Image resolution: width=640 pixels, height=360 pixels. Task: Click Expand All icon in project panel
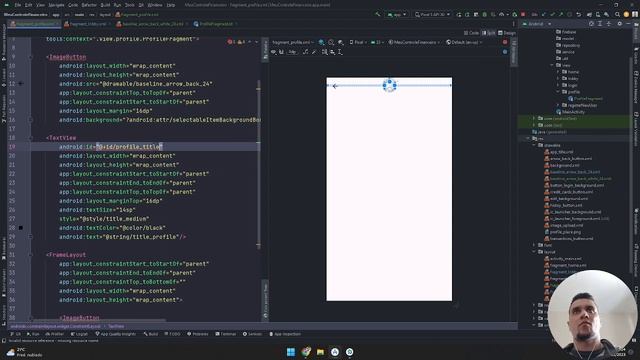600,24
